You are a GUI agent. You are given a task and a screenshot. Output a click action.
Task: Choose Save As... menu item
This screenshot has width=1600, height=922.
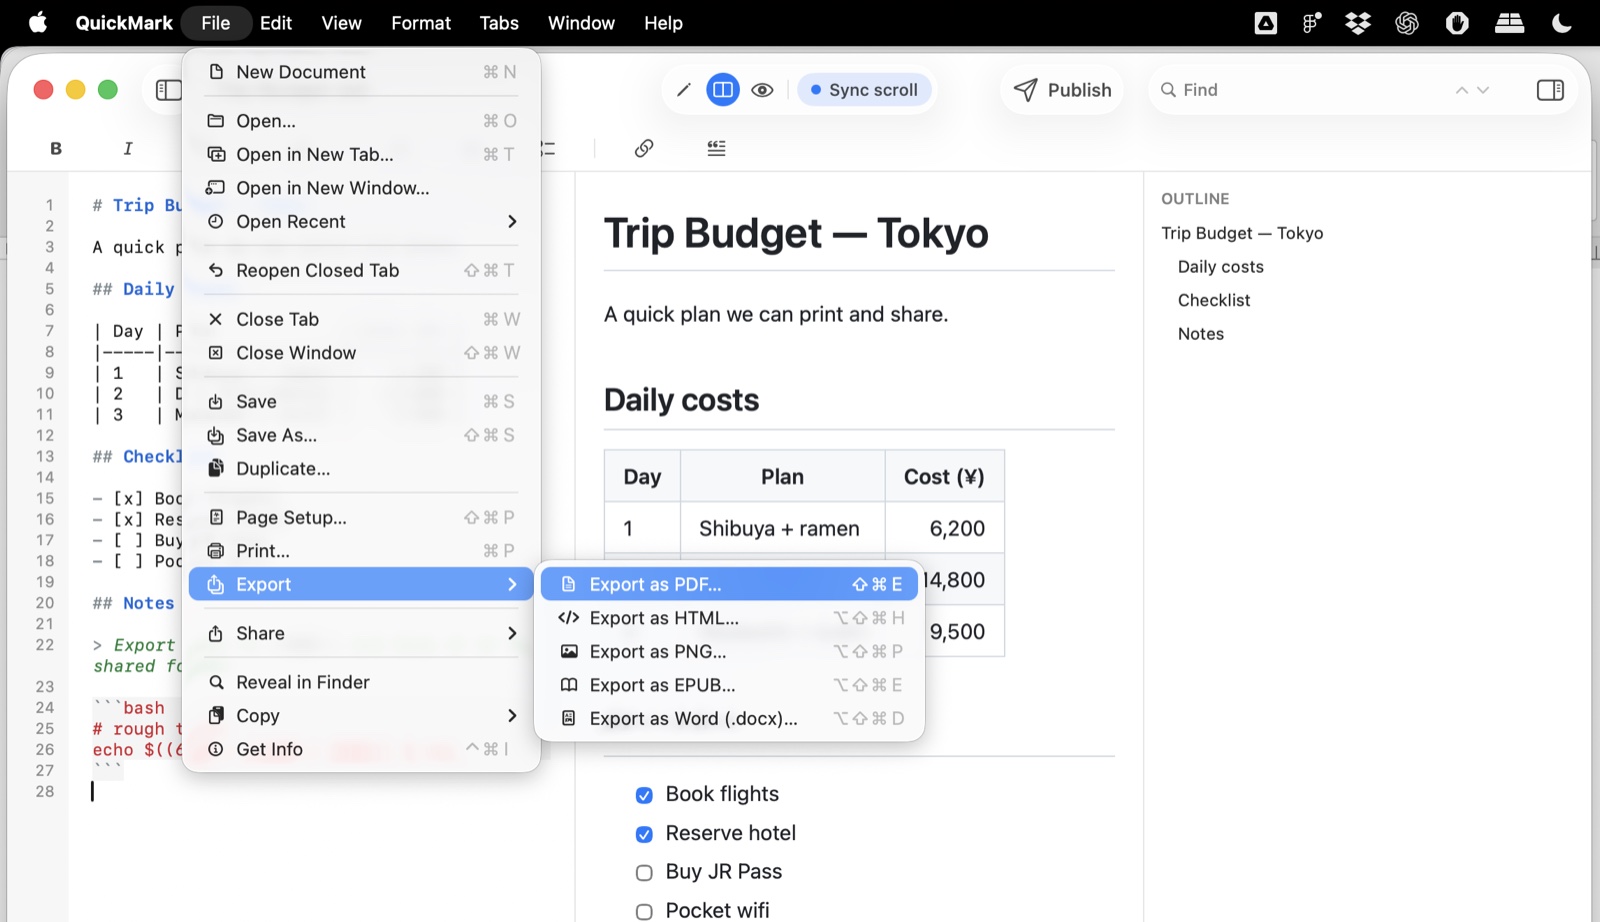click(x=361, y=435)
